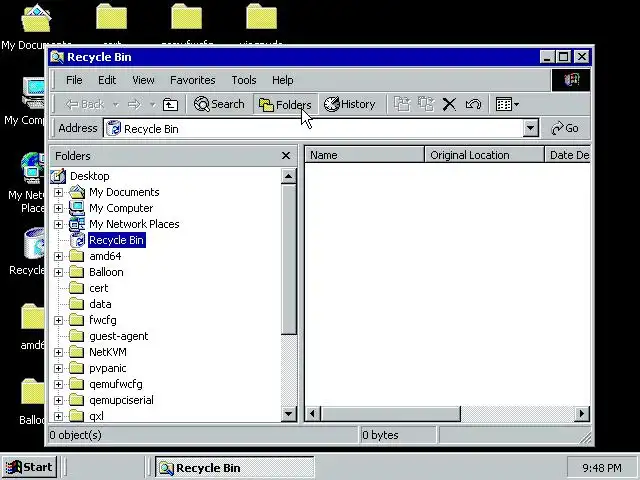The image size is (640, 480).
Task: Select the Balloon folder icon in tree
Action: coord(76,272)
